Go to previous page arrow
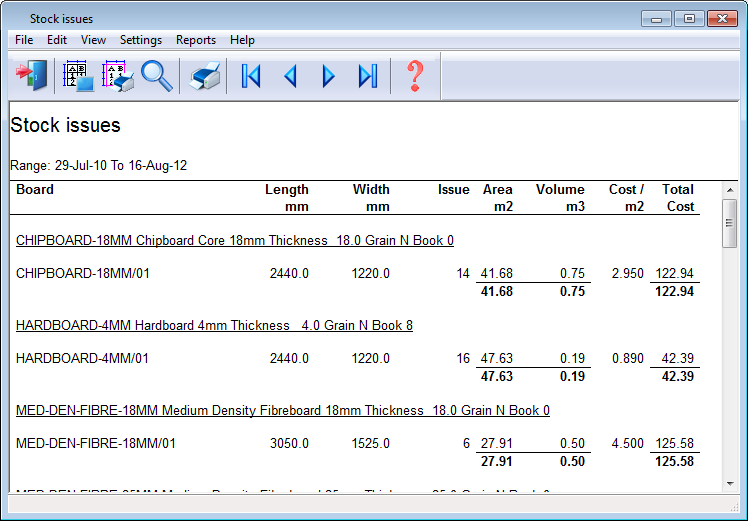This screenshot has width=748, height=521. point(290,76)
